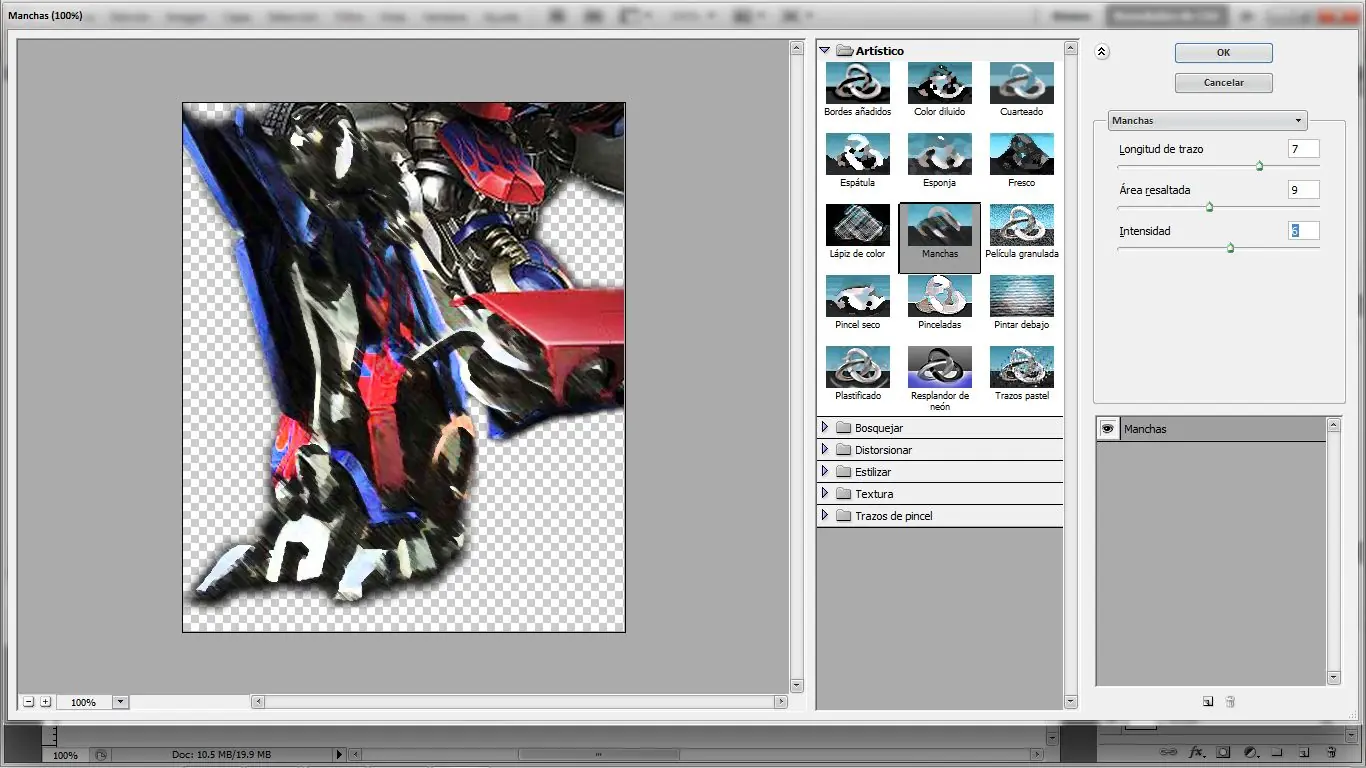Viewport: 1366px width, 768px height.
Task: Click the filter preview image
Action: (404, 367)
